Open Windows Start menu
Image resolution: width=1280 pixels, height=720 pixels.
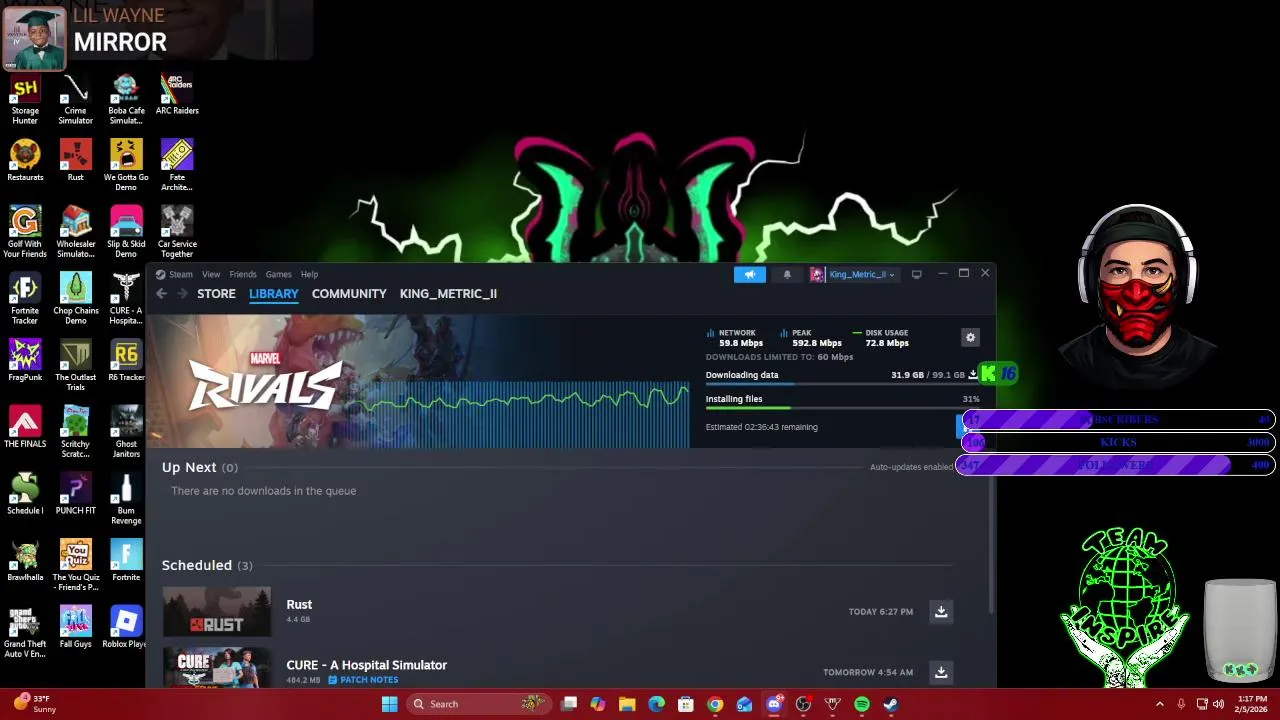click(389, 704)
